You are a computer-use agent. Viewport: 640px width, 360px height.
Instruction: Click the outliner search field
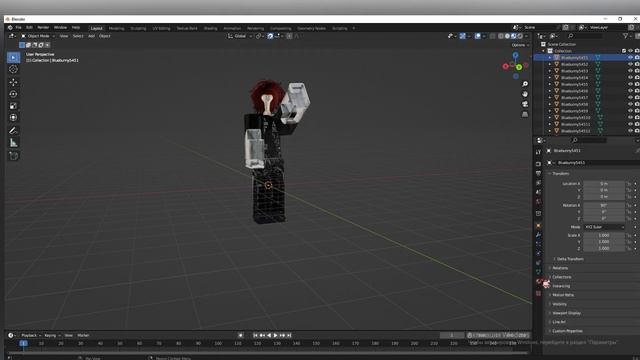tap(586, 36)
